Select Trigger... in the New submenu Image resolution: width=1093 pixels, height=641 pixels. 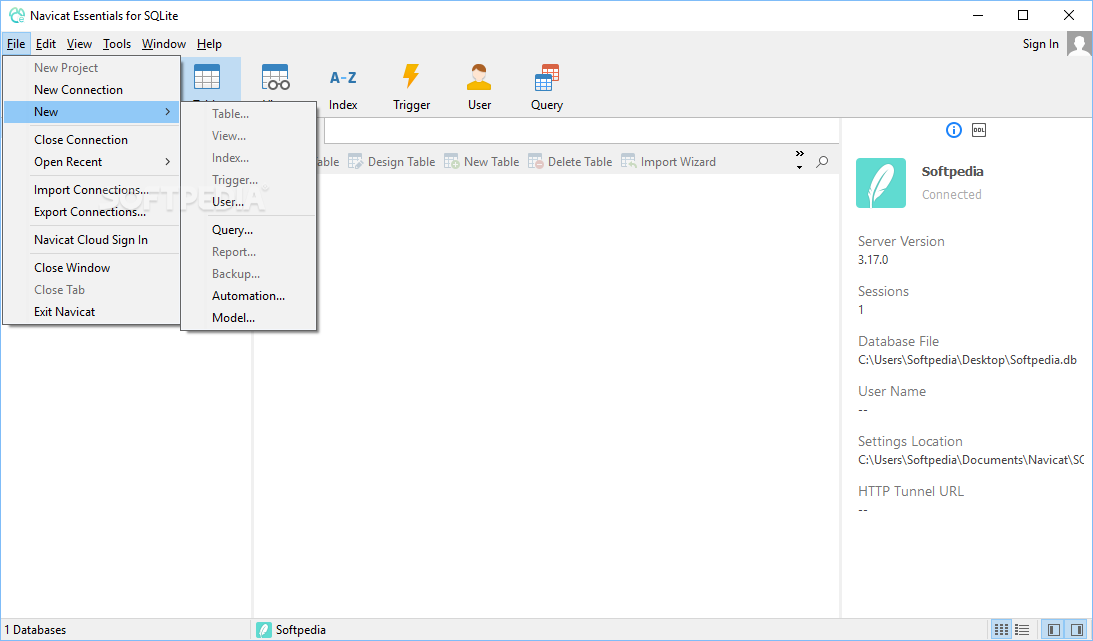[249, 180]
